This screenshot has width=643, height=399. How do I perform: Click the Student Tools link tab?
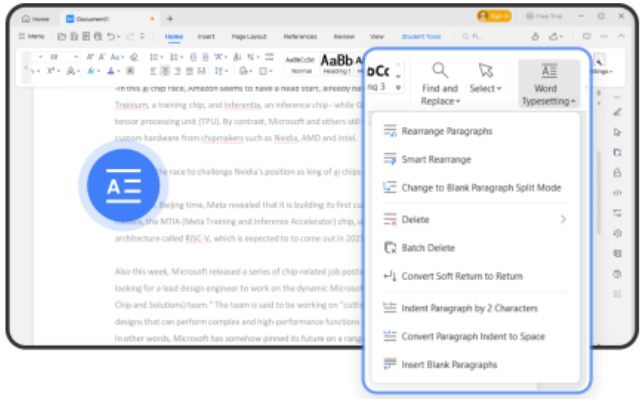point(421,36)
